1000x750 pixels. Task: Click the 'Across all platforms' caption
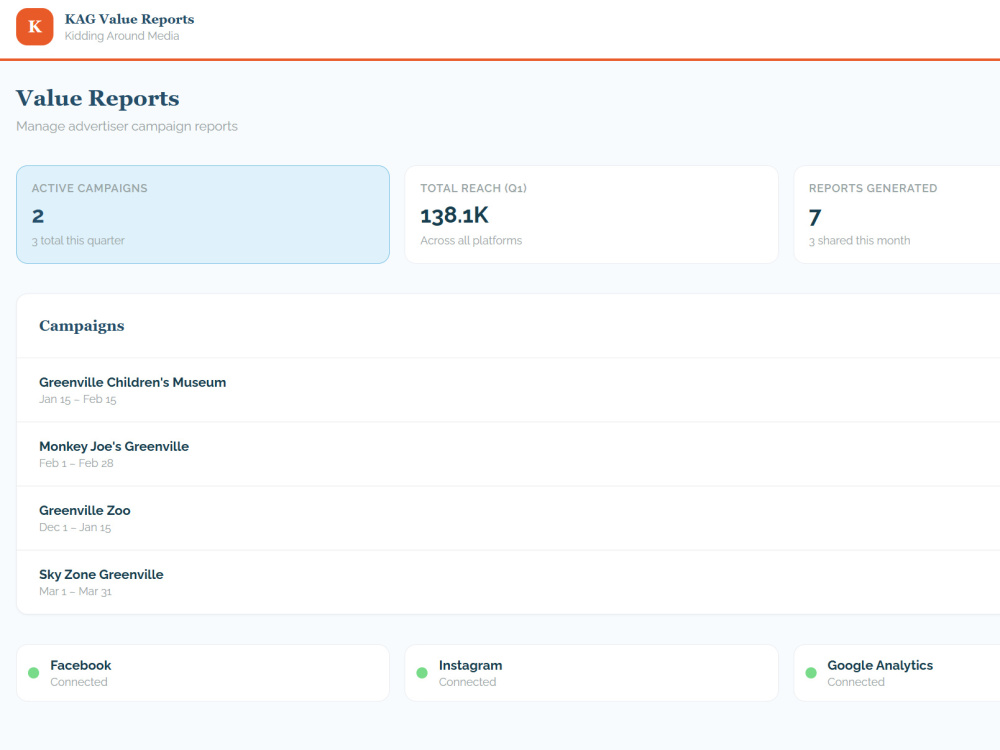tap(471, 240)
